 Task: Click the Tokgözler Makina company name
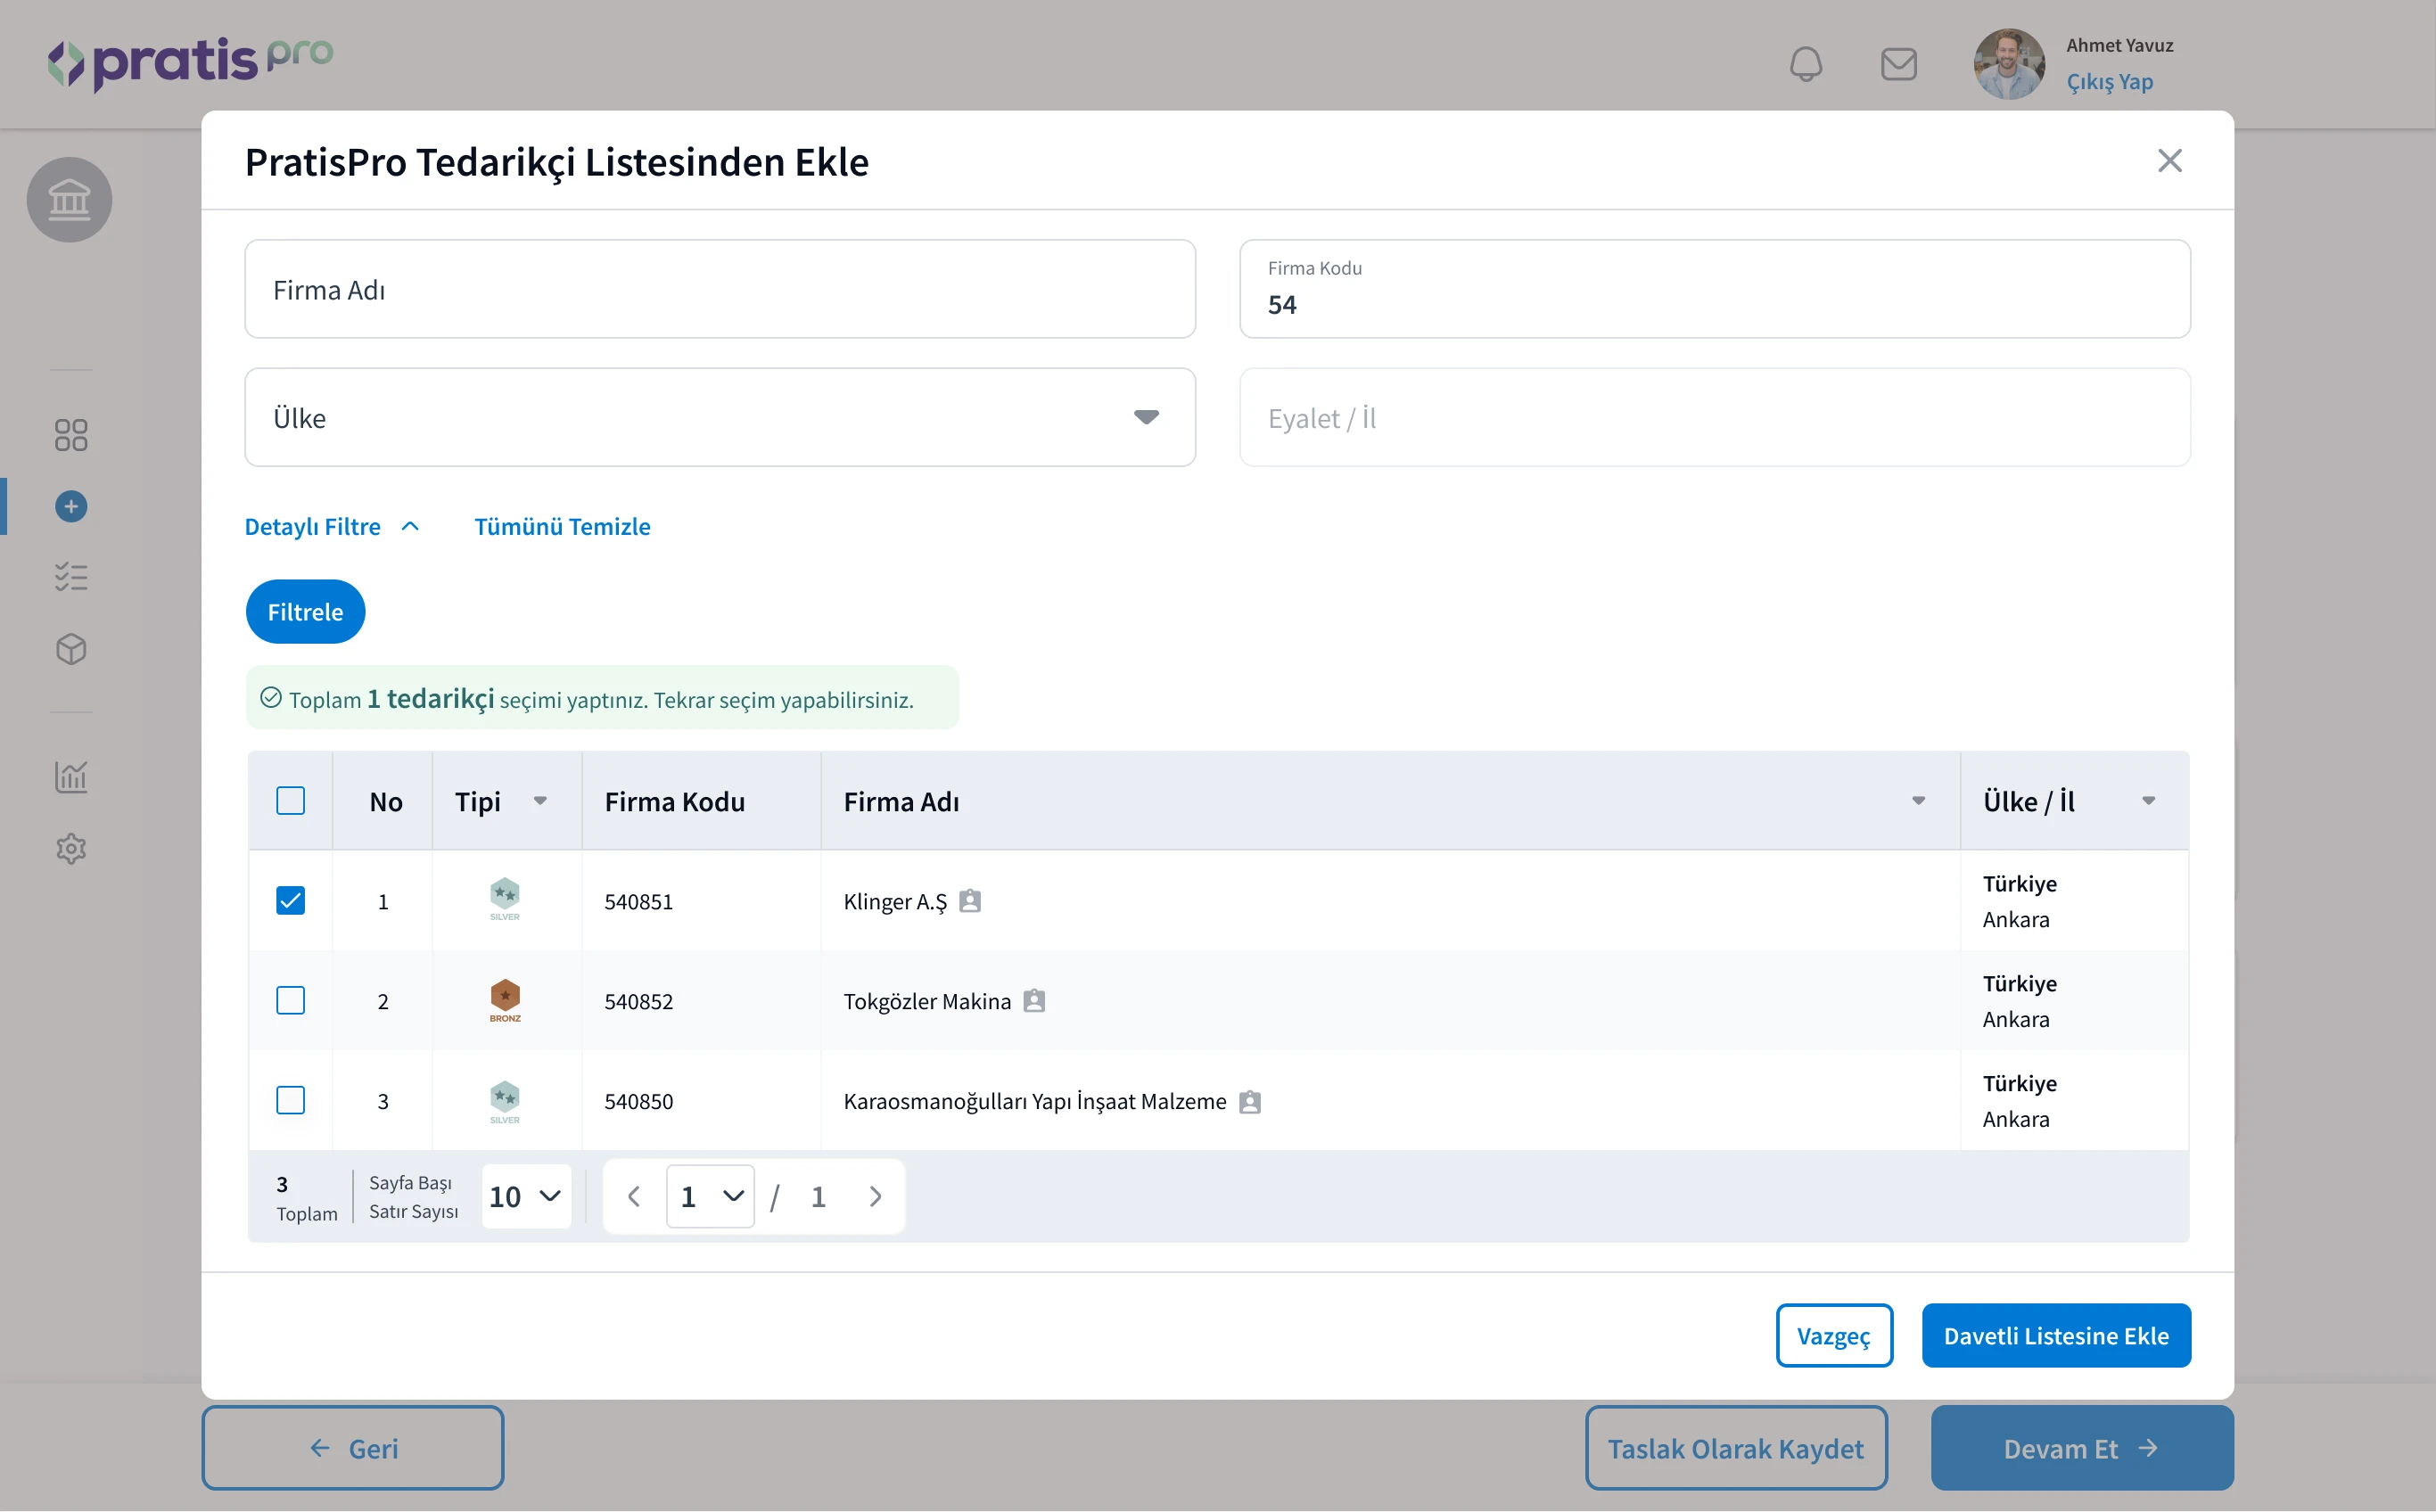[927, 1001]
